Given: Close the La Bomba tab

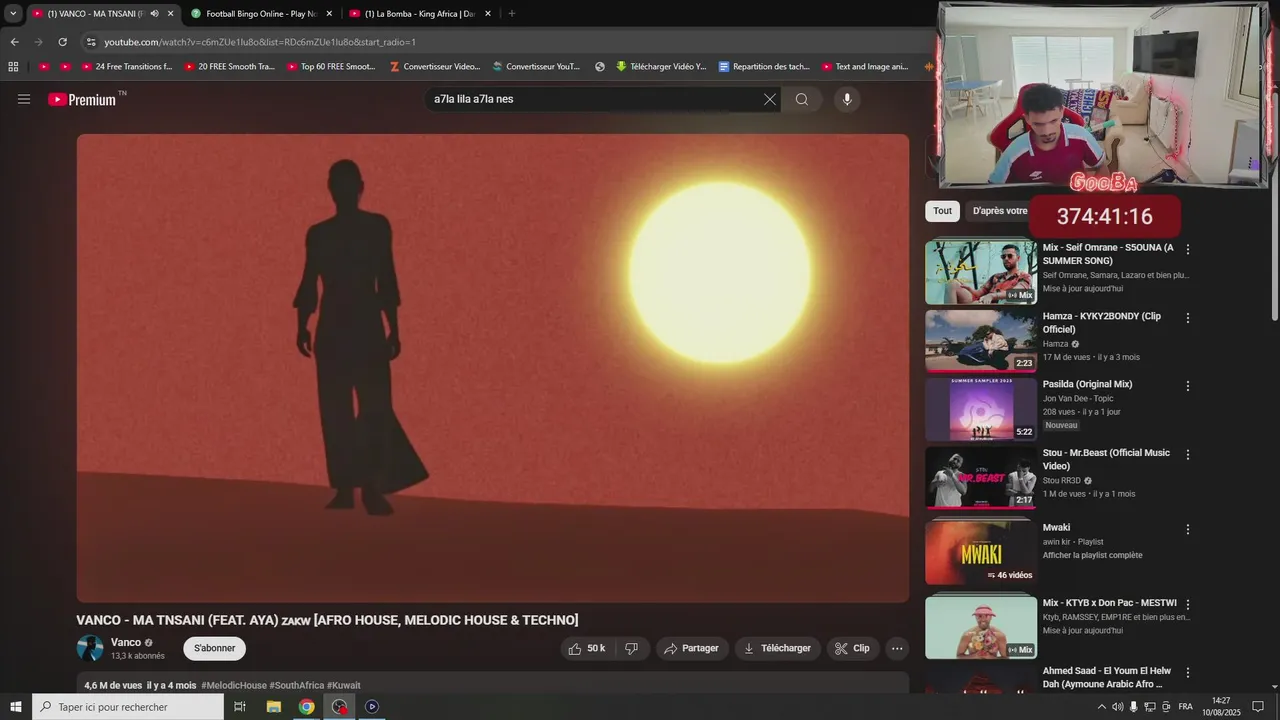Looking at the screenshot, I should pyautogui.click(x=488, y=14).
